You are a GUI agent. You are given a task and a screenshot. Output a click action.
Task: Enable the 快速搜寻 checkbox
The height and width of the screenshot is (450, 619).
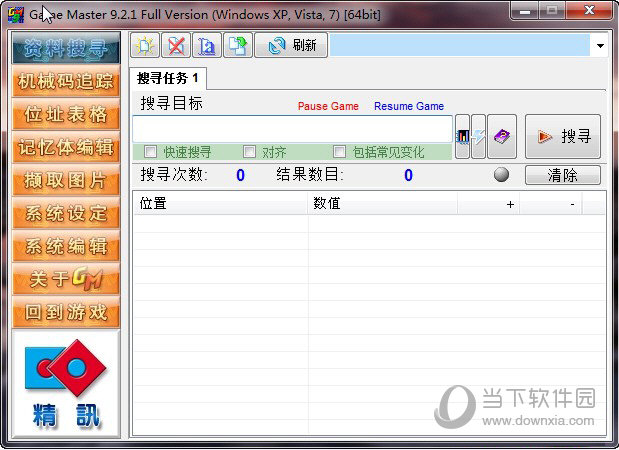[151, 152]
